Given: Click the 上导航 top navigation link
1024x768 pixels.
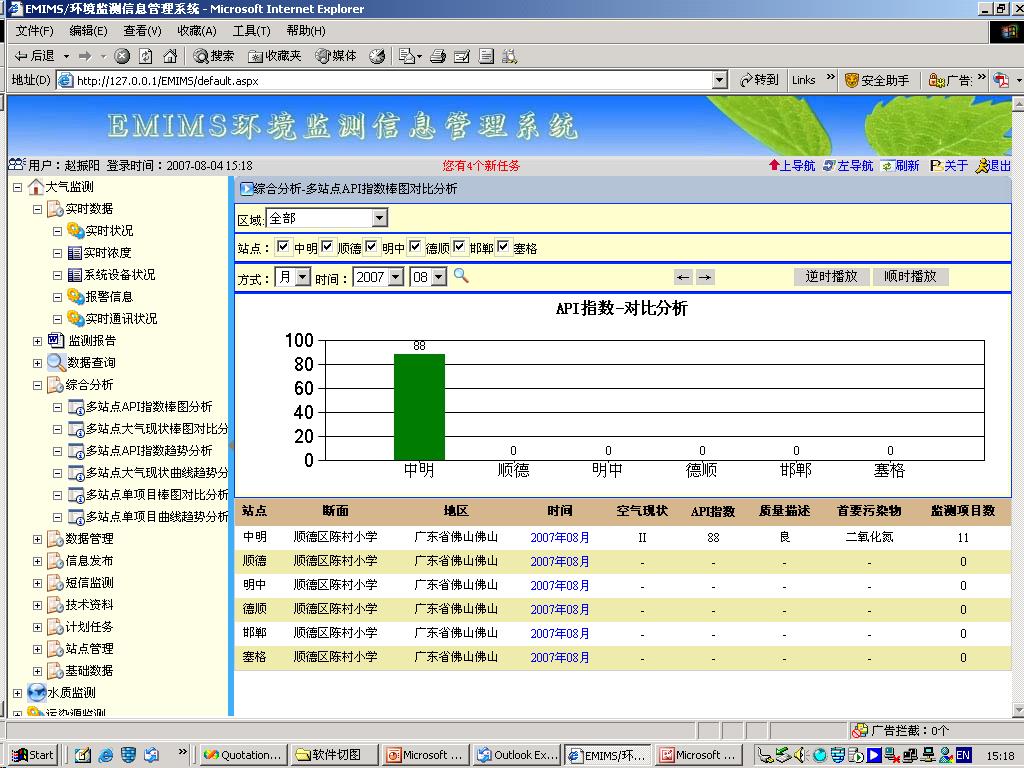Looking at the screenshot, I should pos(792,166).
